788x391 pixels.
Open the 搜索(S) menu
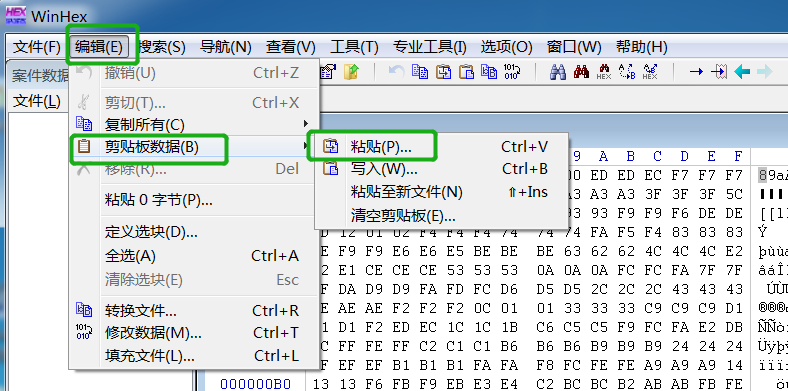162,47
